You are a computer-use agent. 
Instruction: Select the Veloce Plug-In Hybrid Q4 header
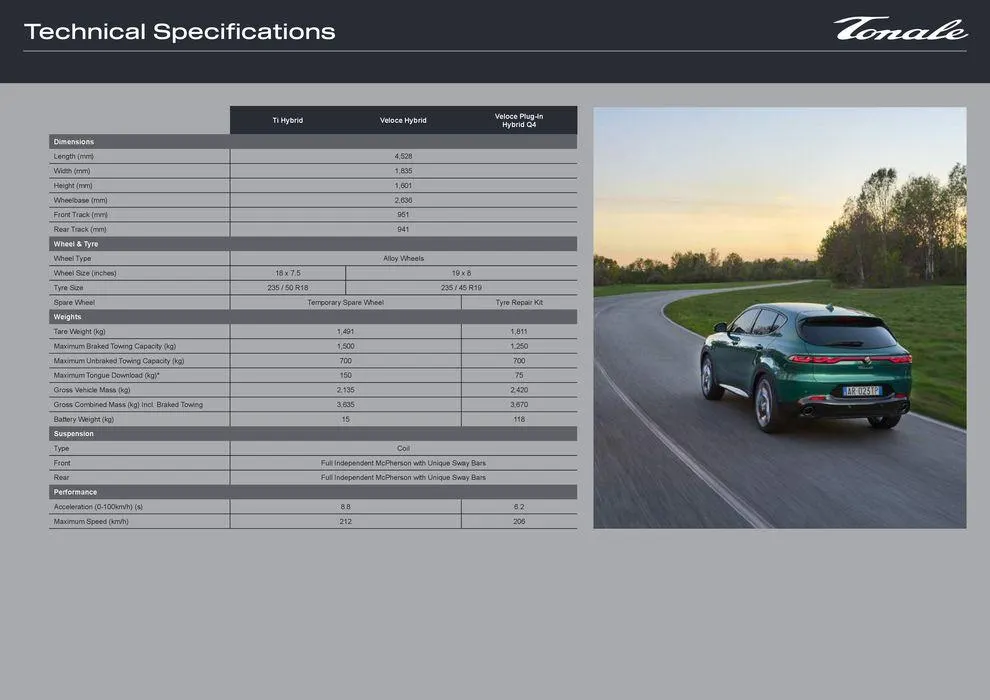(519, 121)
